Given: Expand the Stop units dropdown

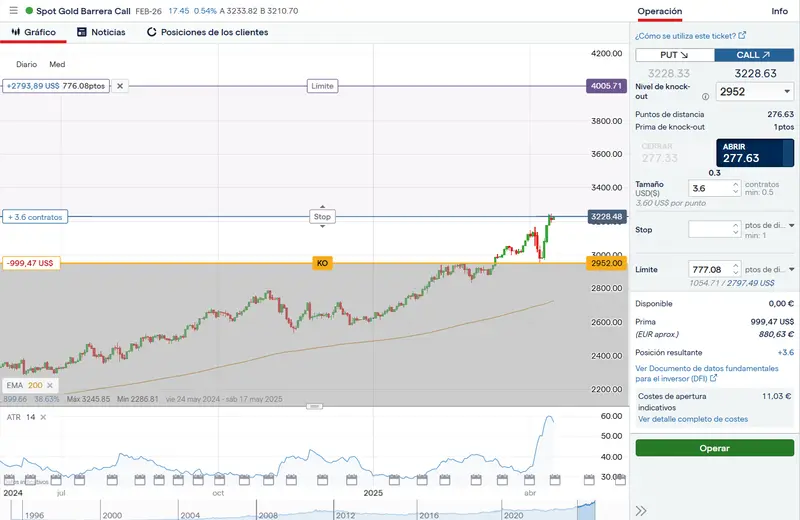Looking at the screenshot, I should [792, 225].
